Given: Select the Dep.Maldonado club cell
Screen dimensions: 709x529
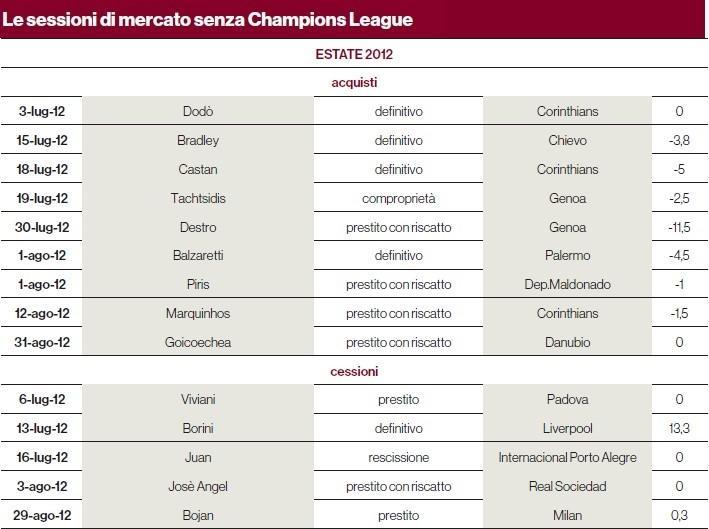Looking at the screenshot, I should pyautogui.click(x=567, y=284).
